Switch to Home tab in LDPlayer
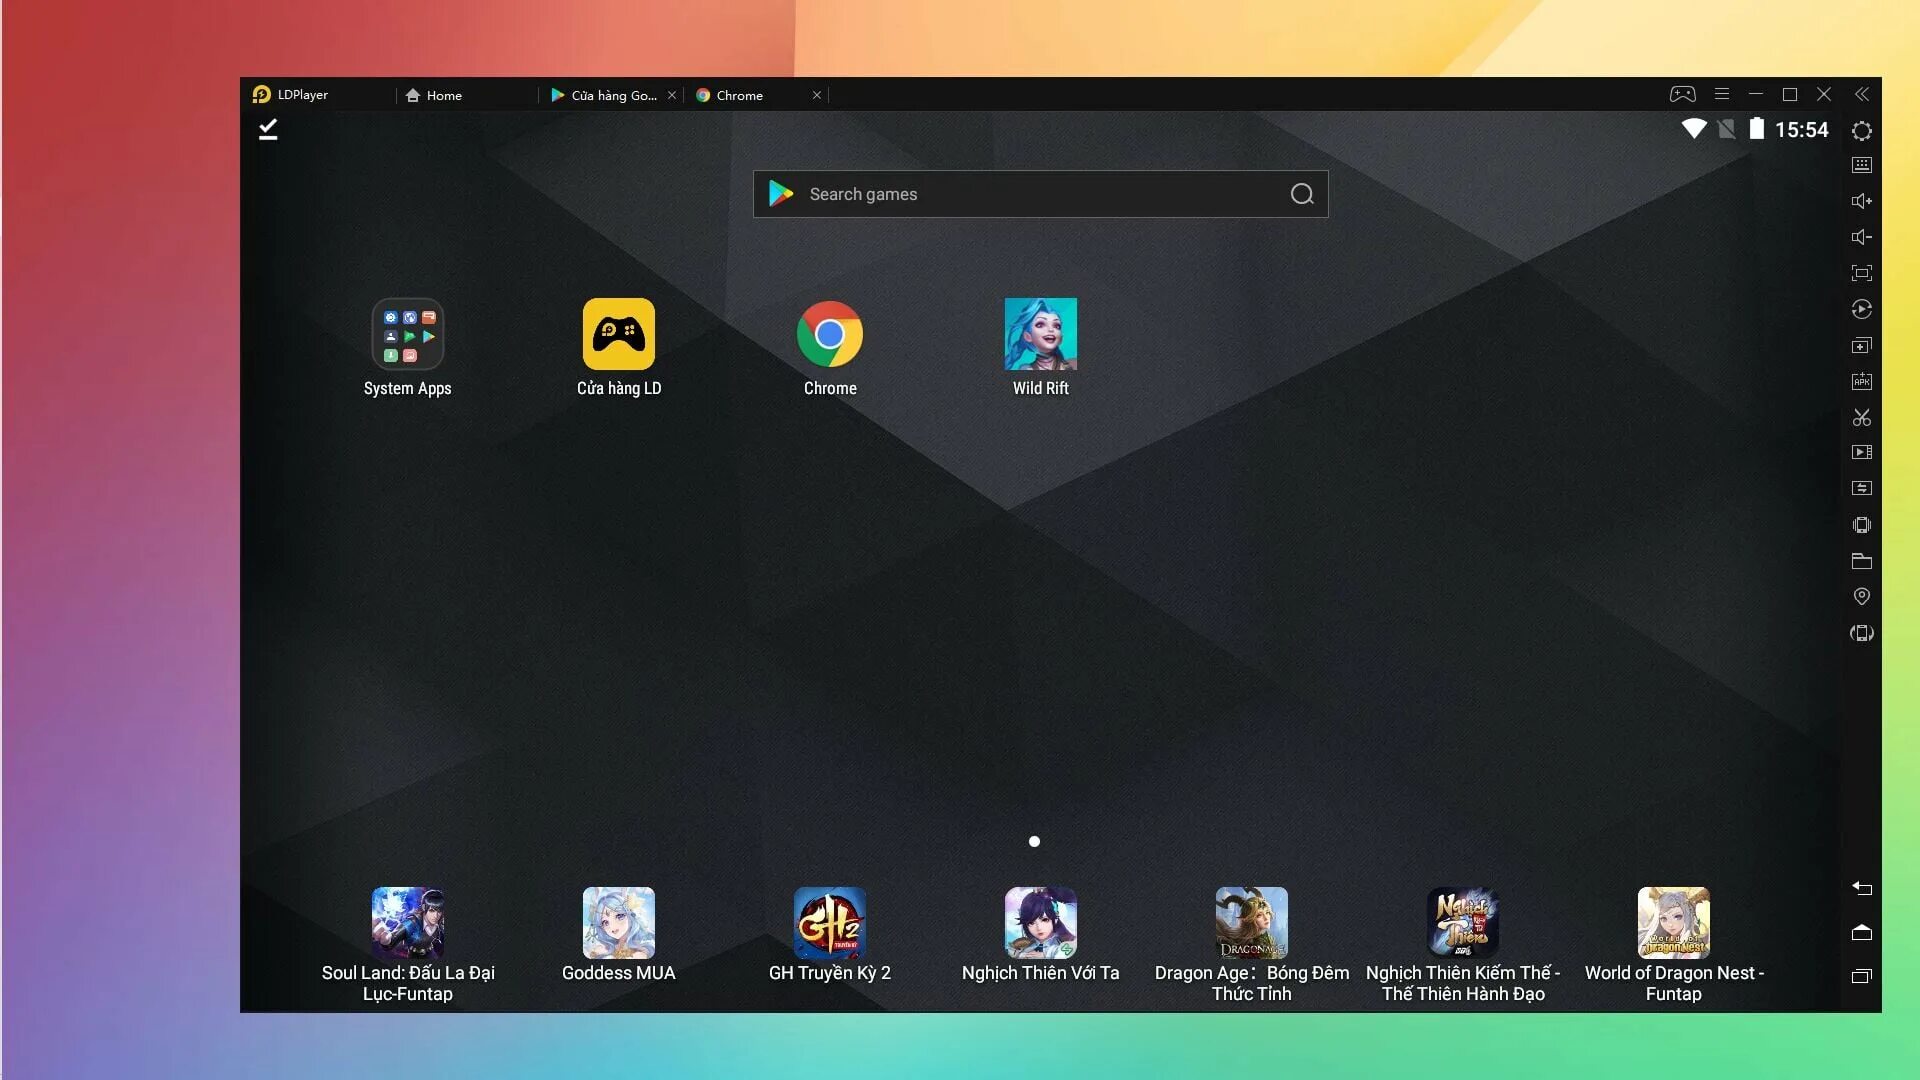The width and height of the screenshot is (1920, 1080). point(442,94)
